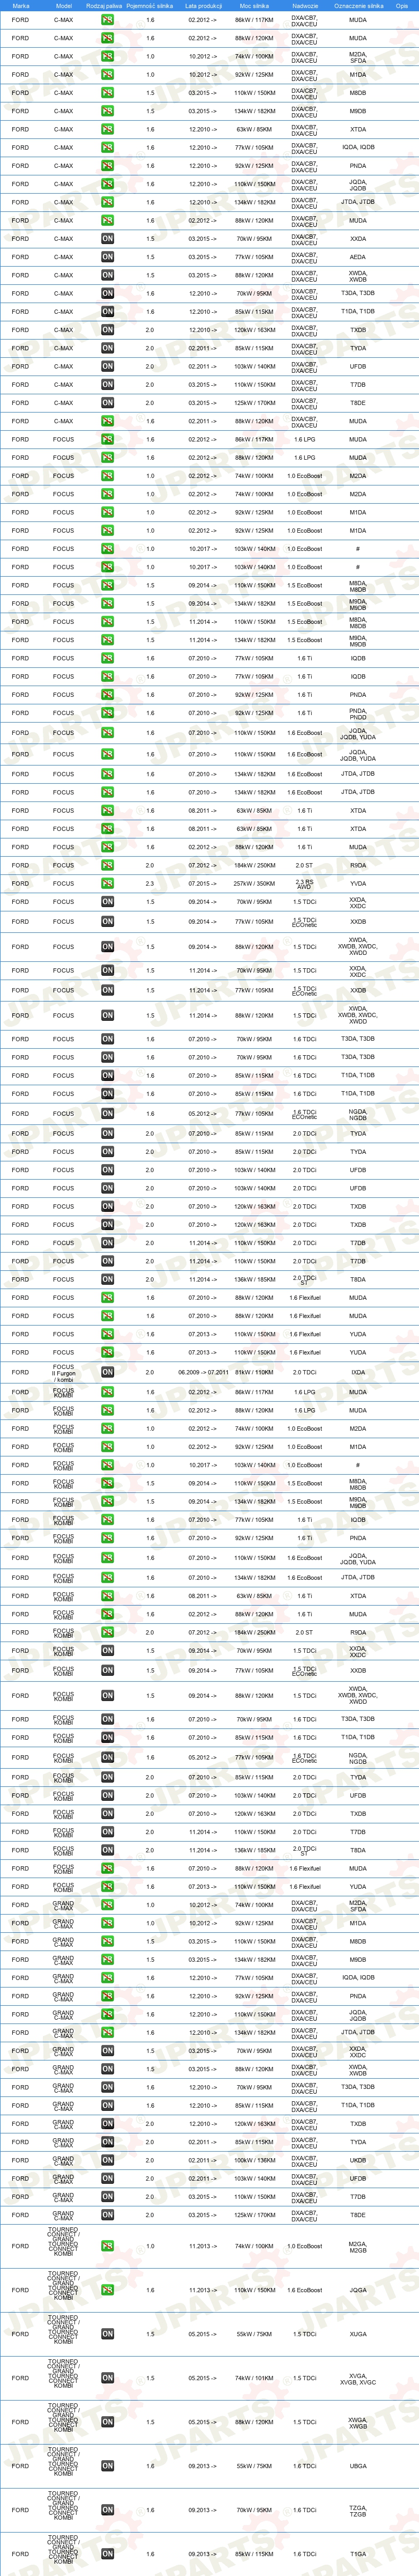Click the 'Opis' column header

[x=401, y=6]
